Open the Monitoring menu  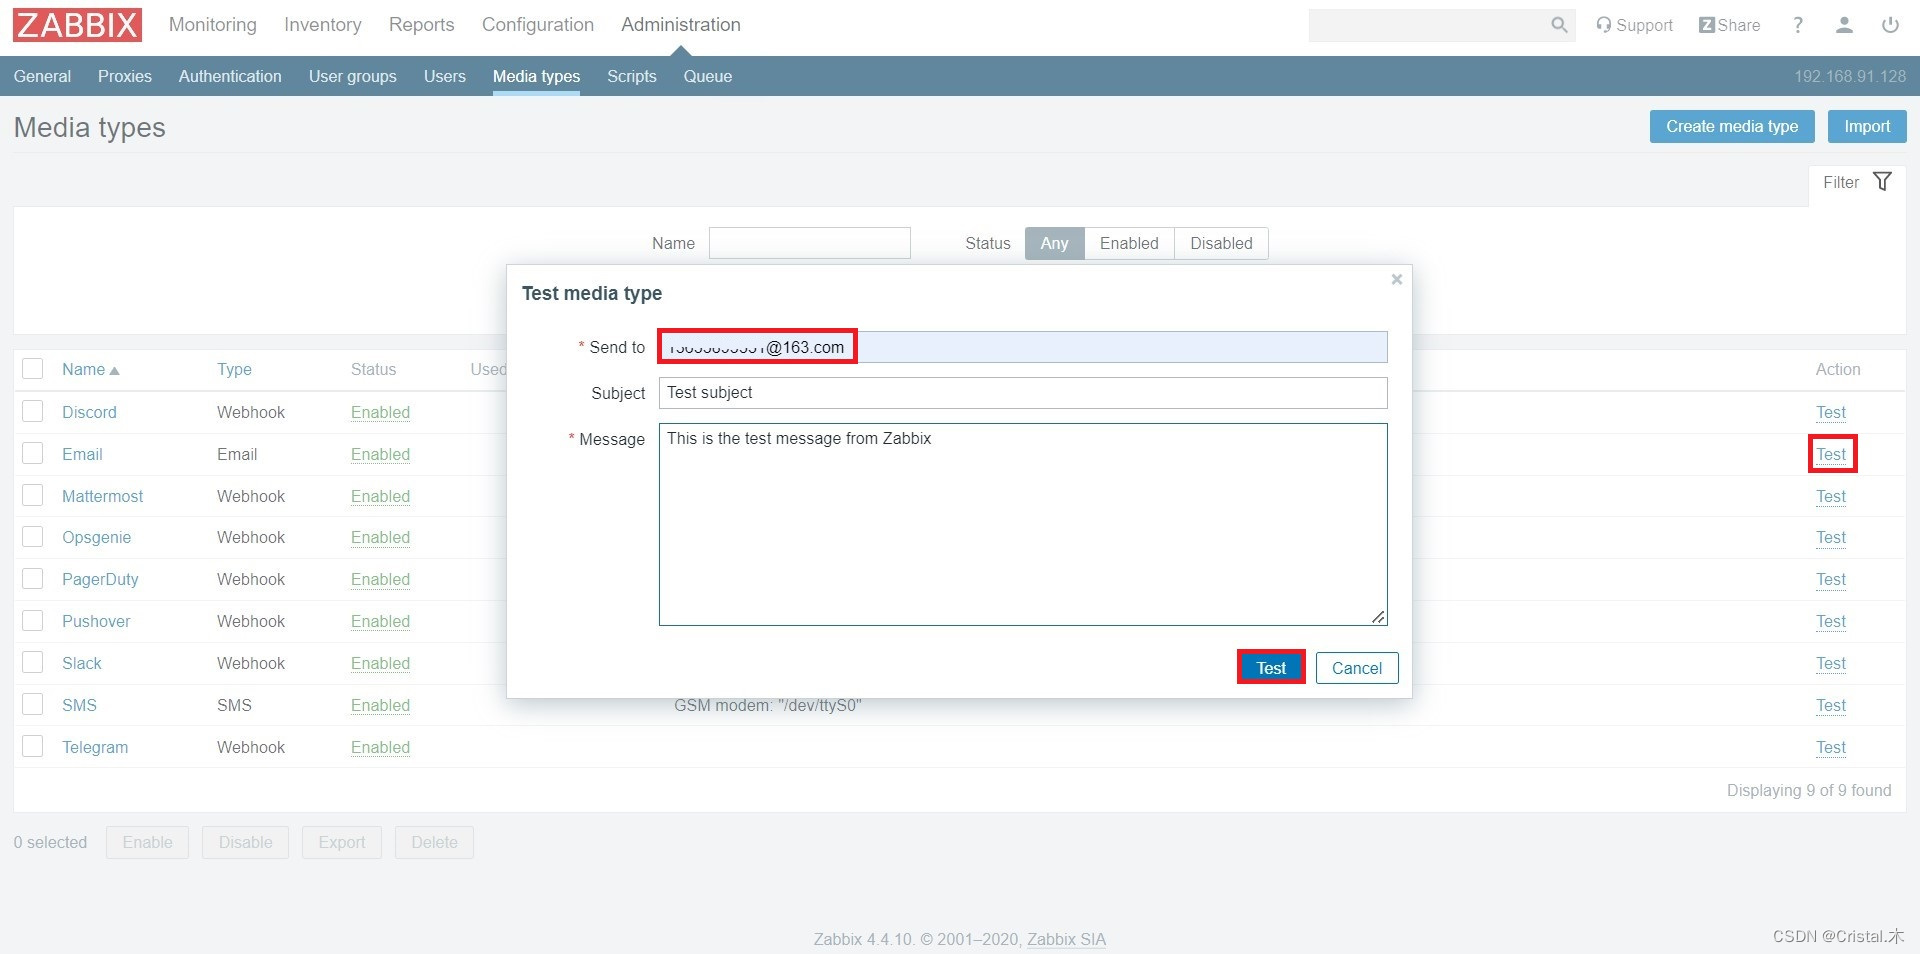(212, 25)
